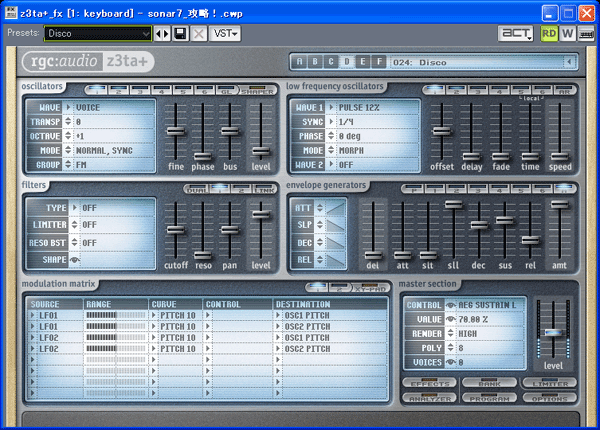Enable the oscillator SHAPER button
600x430 pixels.
tap(258, 91)
